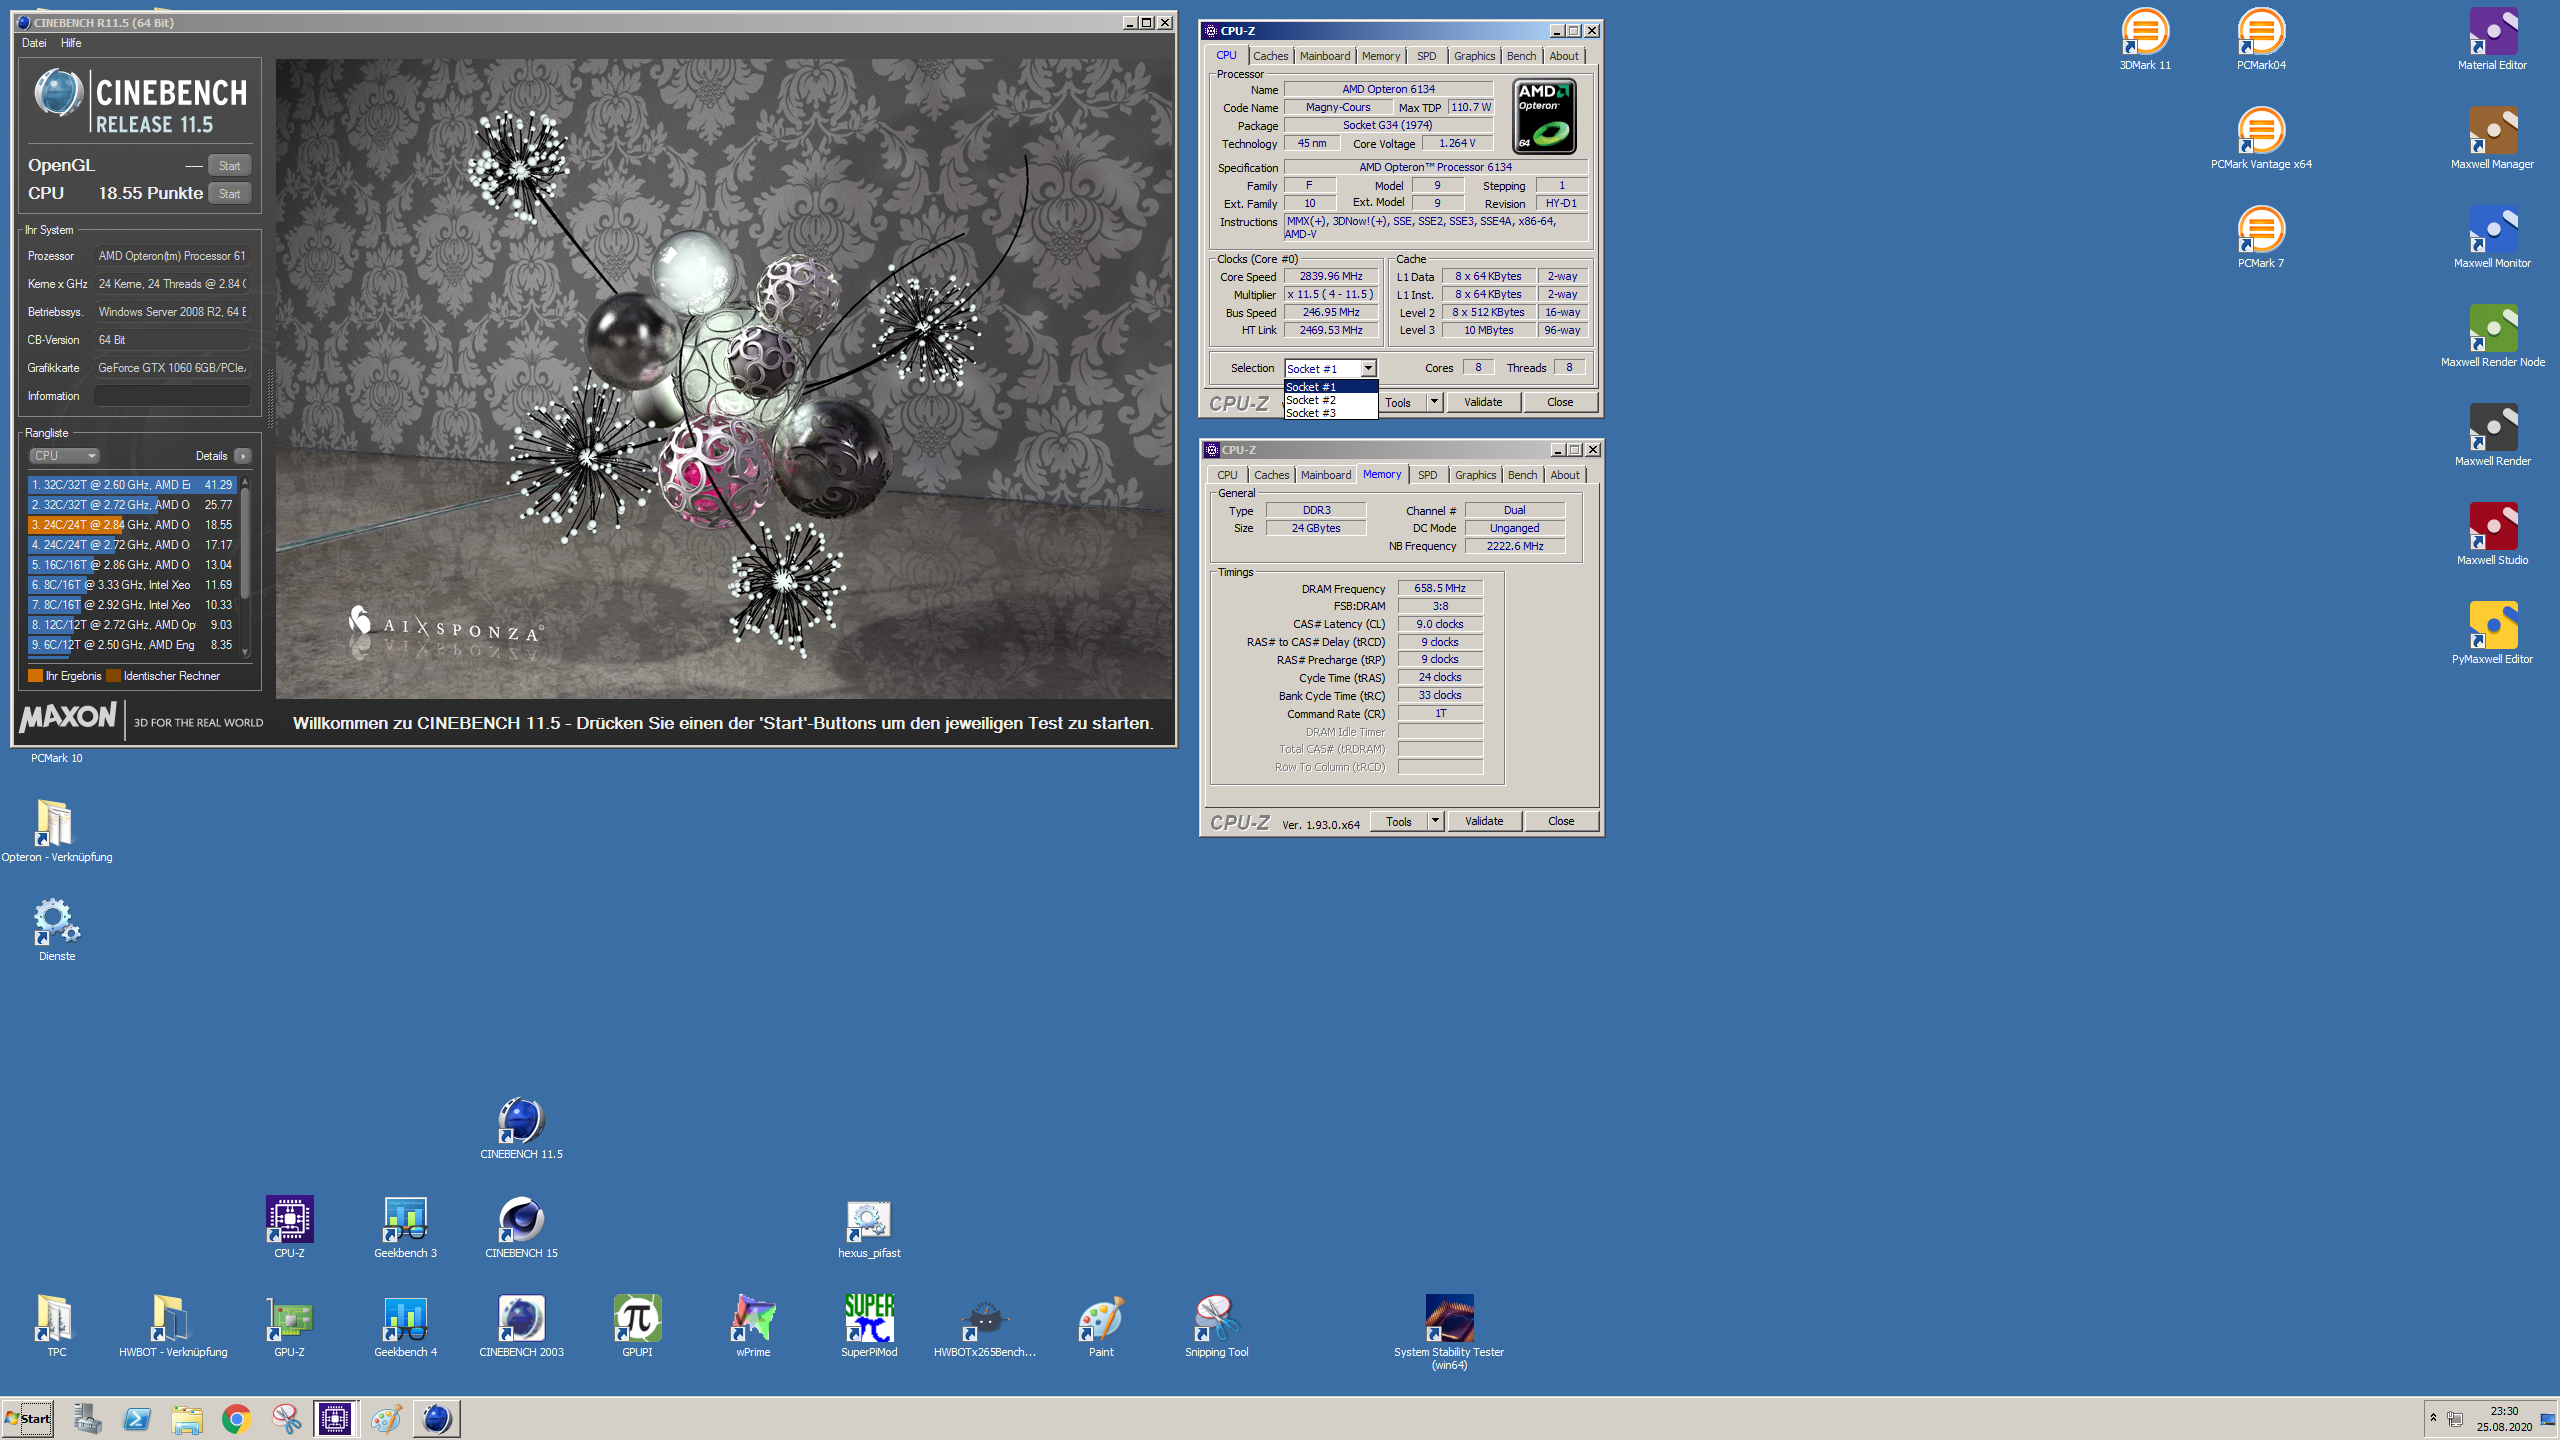Launch PyMaxwell Editor shortcut
Viewport: 2560px width, 1440px height.
(x=2492, y=634)
